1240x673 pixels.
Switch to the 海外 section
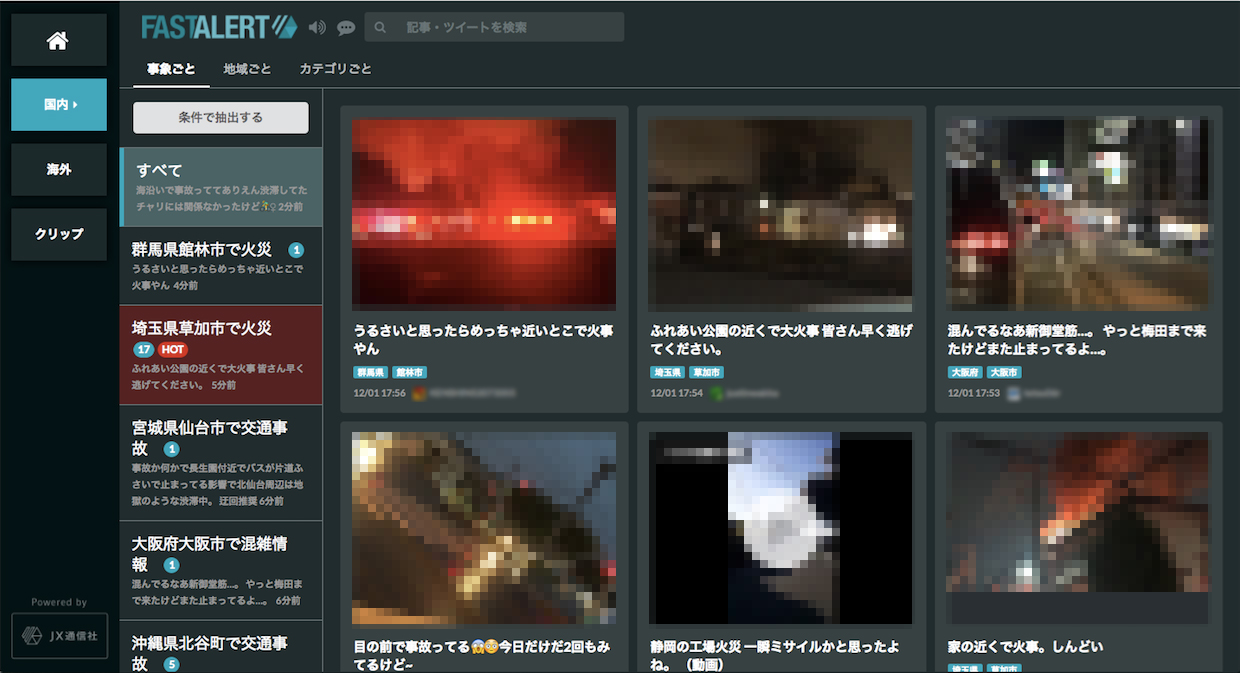click(58, 169)
